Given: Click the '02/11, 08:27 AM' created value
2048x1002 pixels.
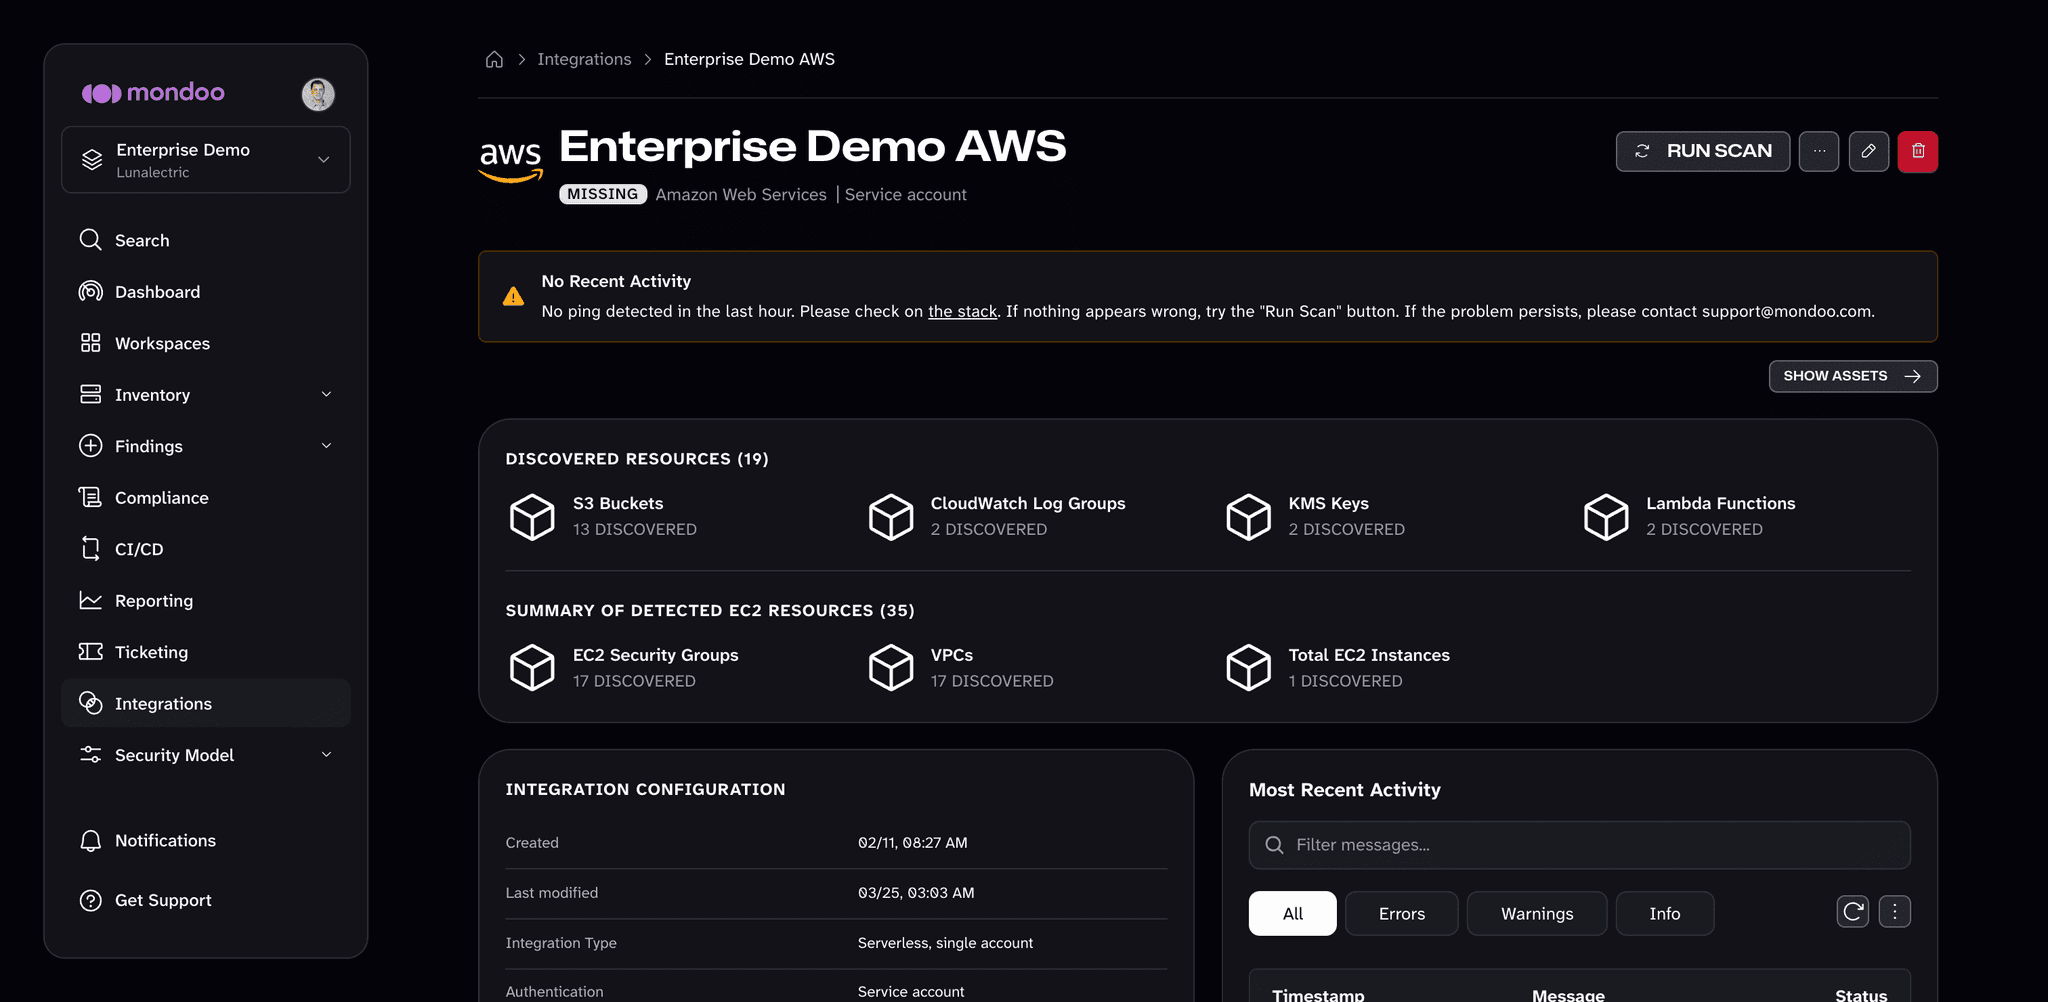Looking at the screenshot, I should (x=912, y=843).
